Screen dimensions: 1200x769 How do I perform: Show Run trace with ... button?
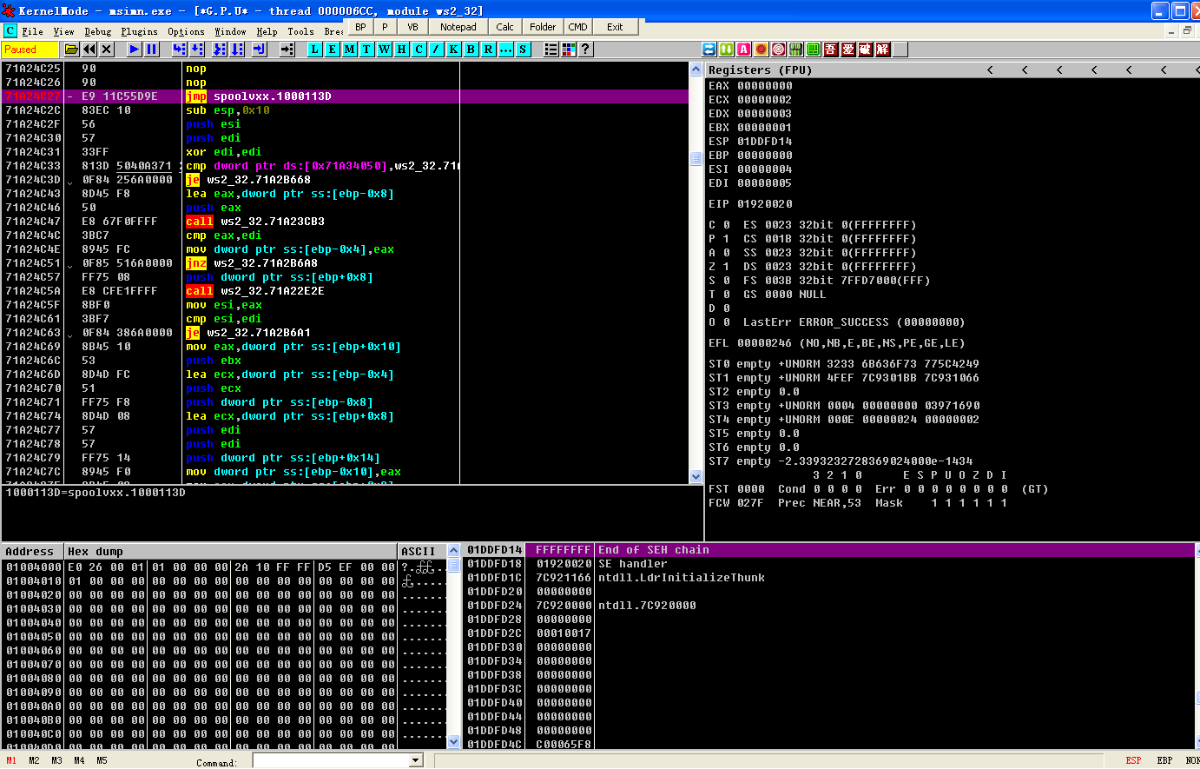505,49
